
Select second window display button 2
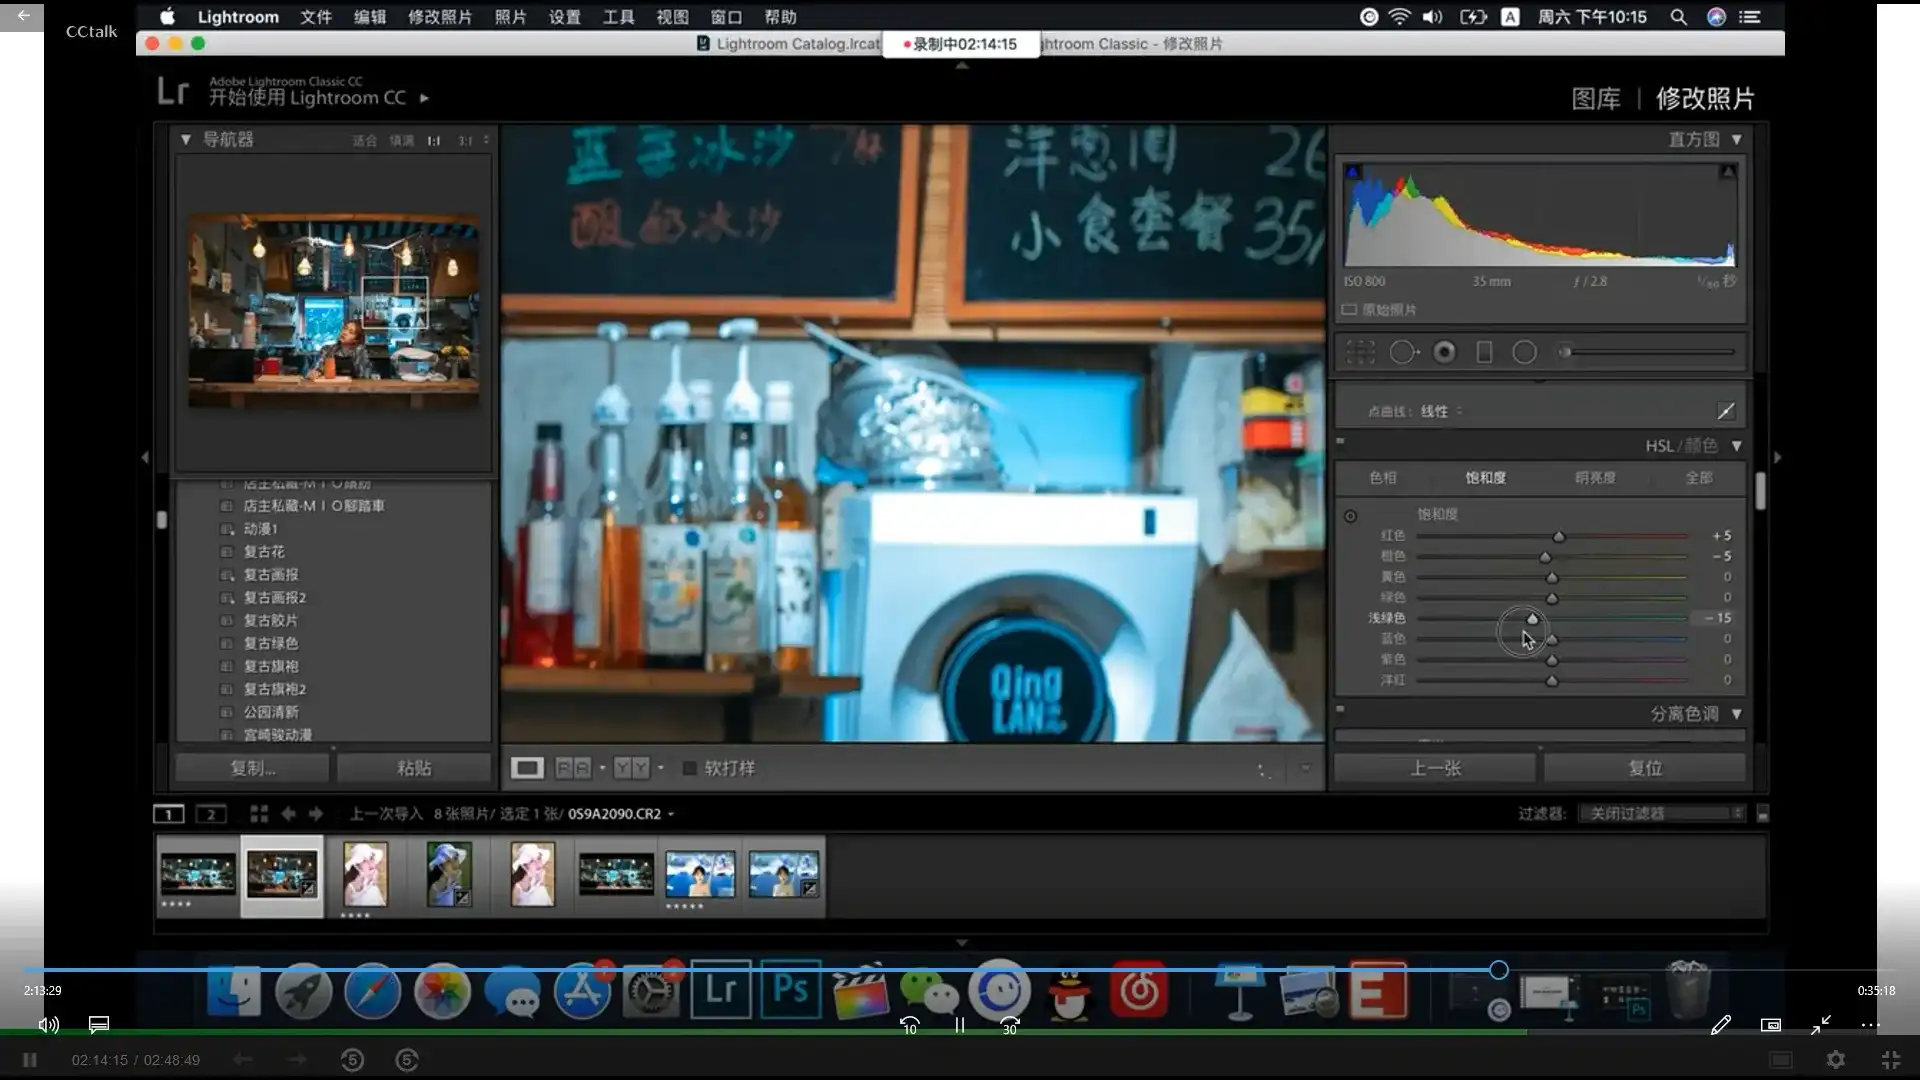pos(211,814)
